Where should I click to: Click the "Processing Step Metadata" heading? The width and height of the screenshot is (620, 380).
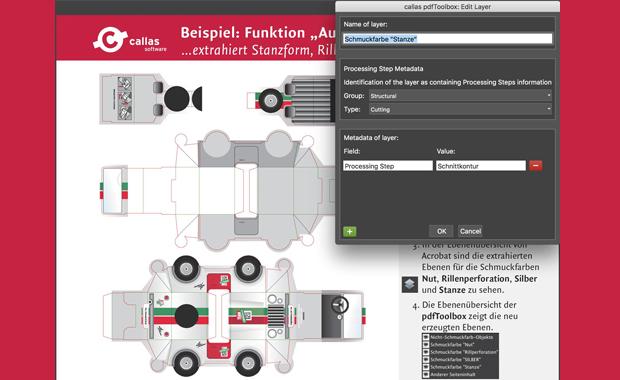tap(383, 69)
